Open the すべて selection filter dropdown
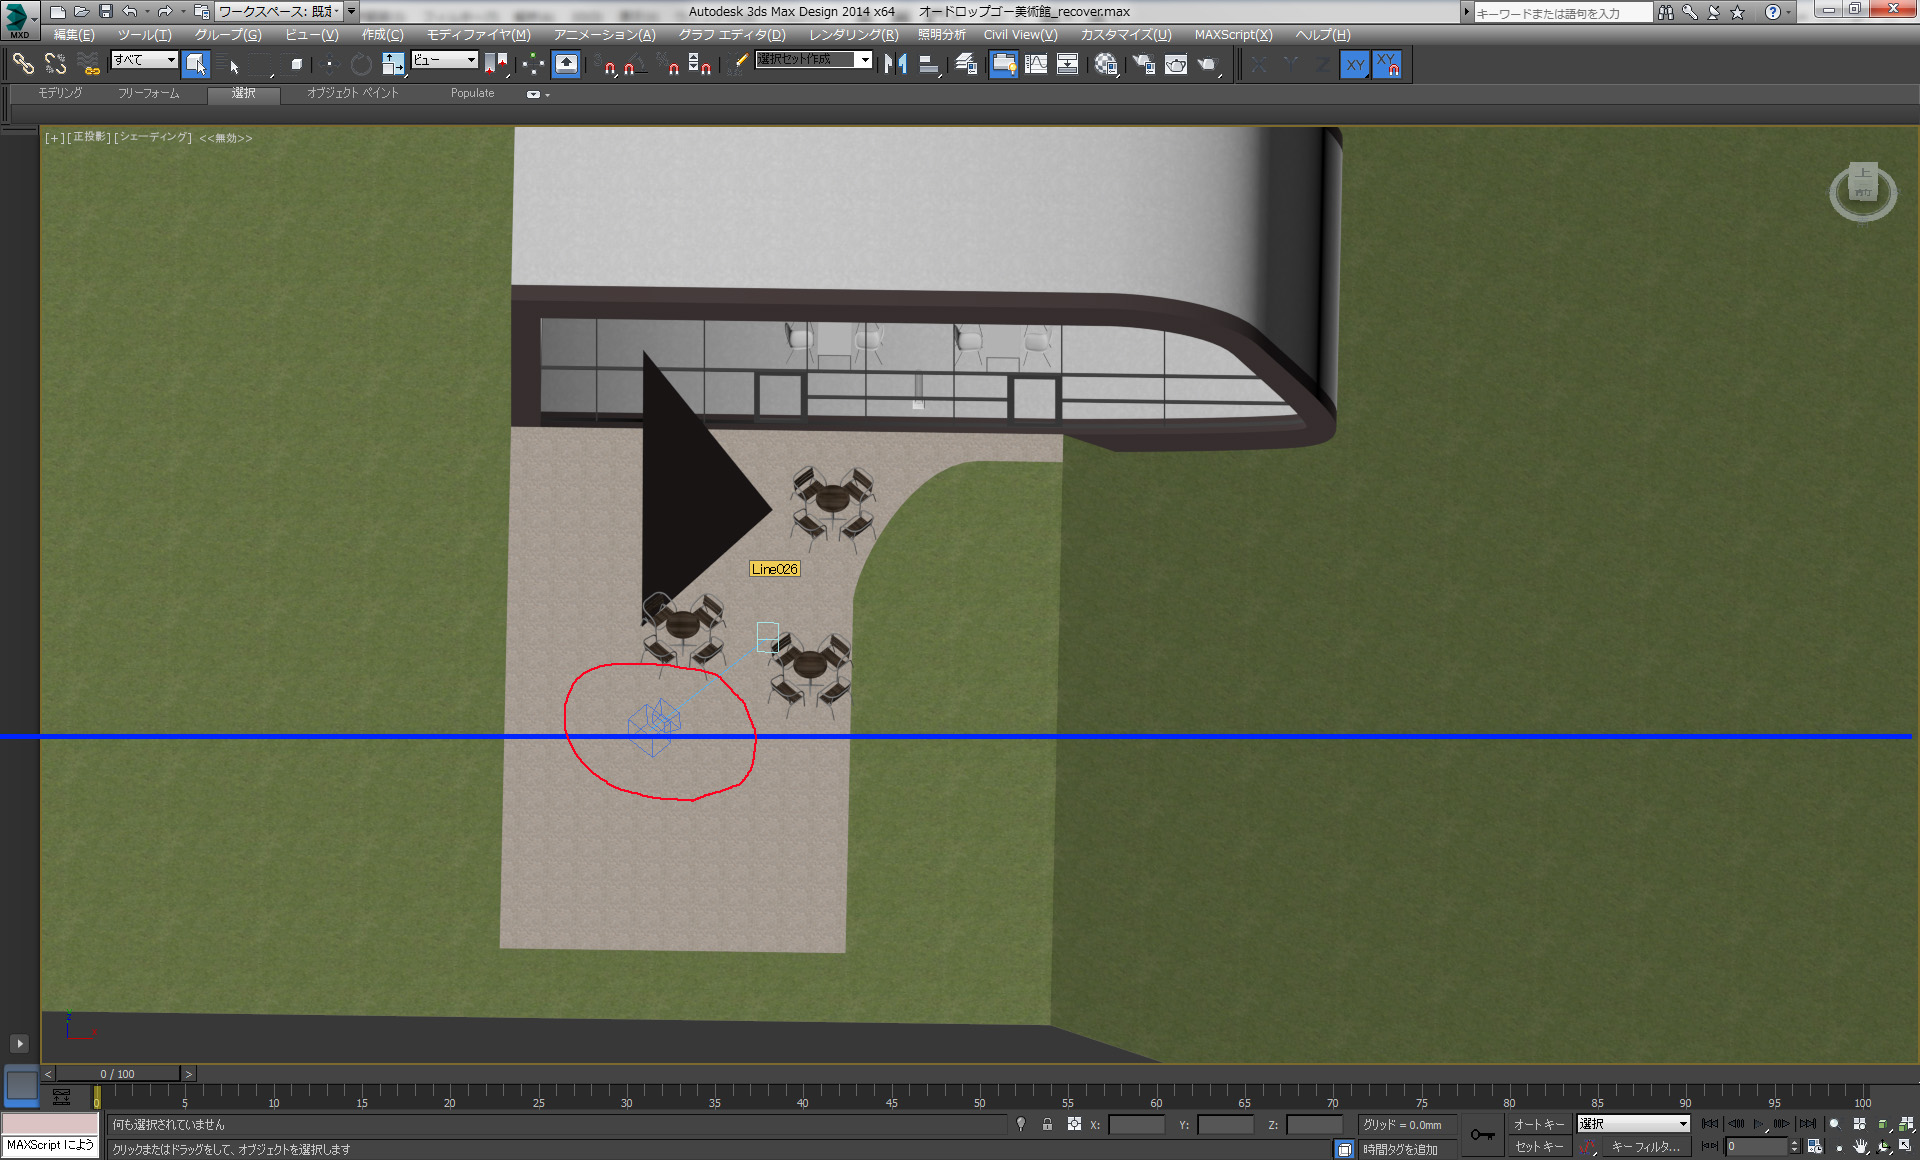The width and height of the screenshot is (1920, 1160). [144, 60]
